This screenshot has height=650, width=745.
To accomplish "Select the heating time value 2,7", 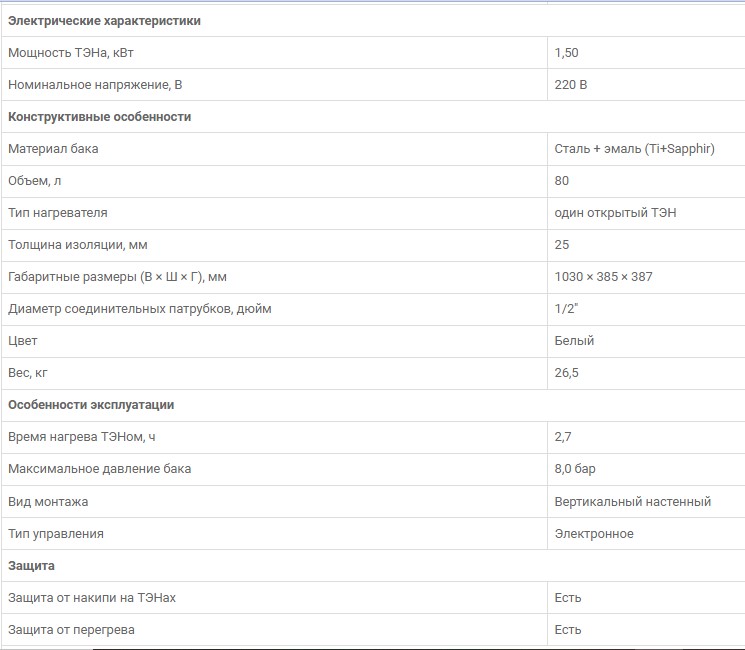I will (563, 437).
